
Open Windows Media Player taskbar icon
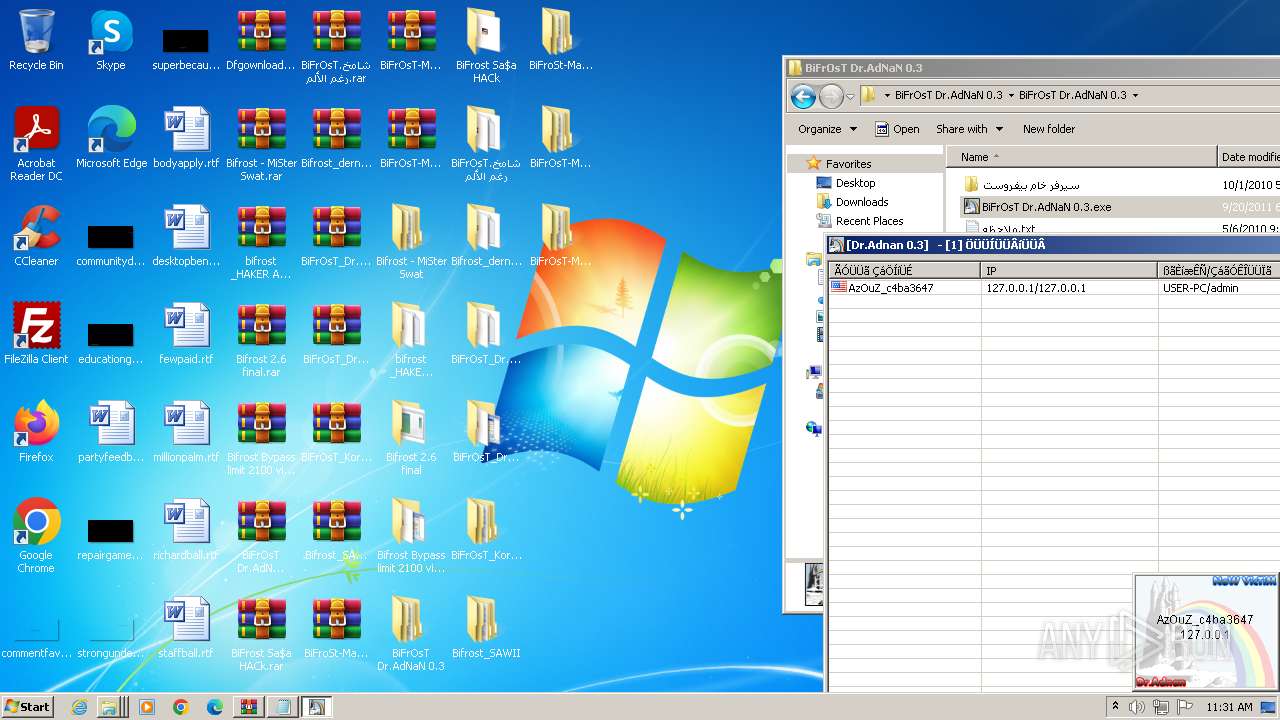click(147, 707)
